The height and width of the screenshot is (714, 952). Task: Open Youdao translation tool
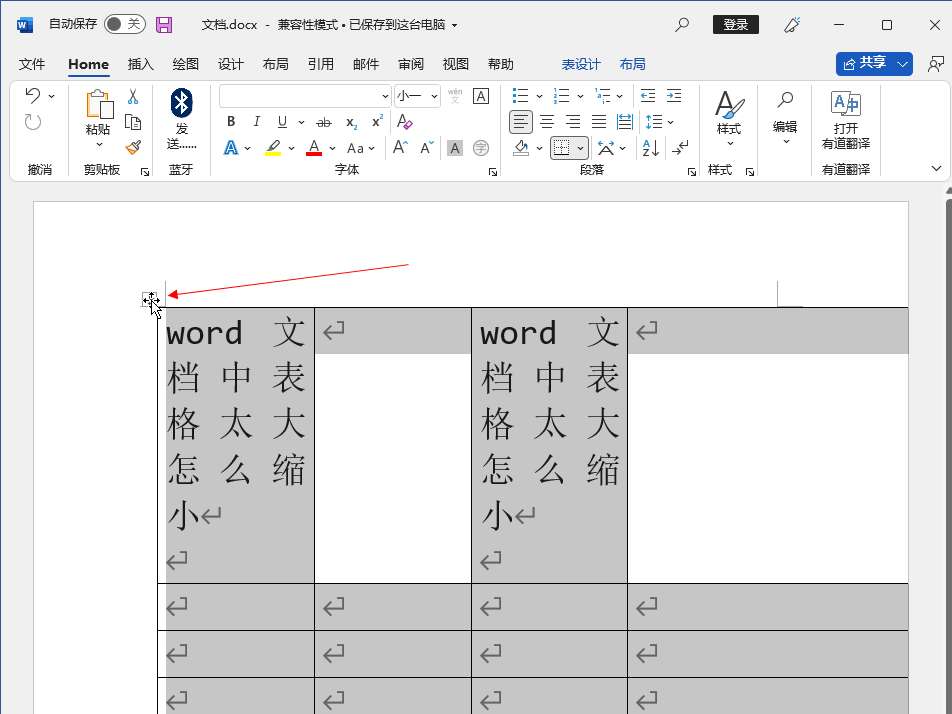(x=846, y=119)
